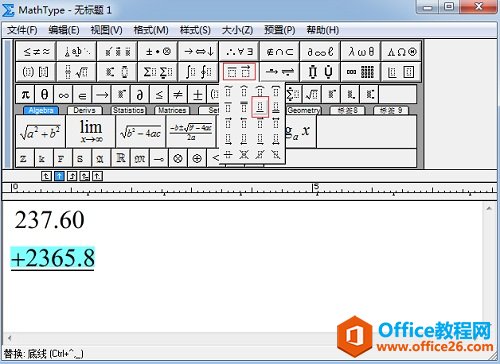Open the 编辑(E) menu
The height and width of the screenshot is (364, 500).
point(64,30)
